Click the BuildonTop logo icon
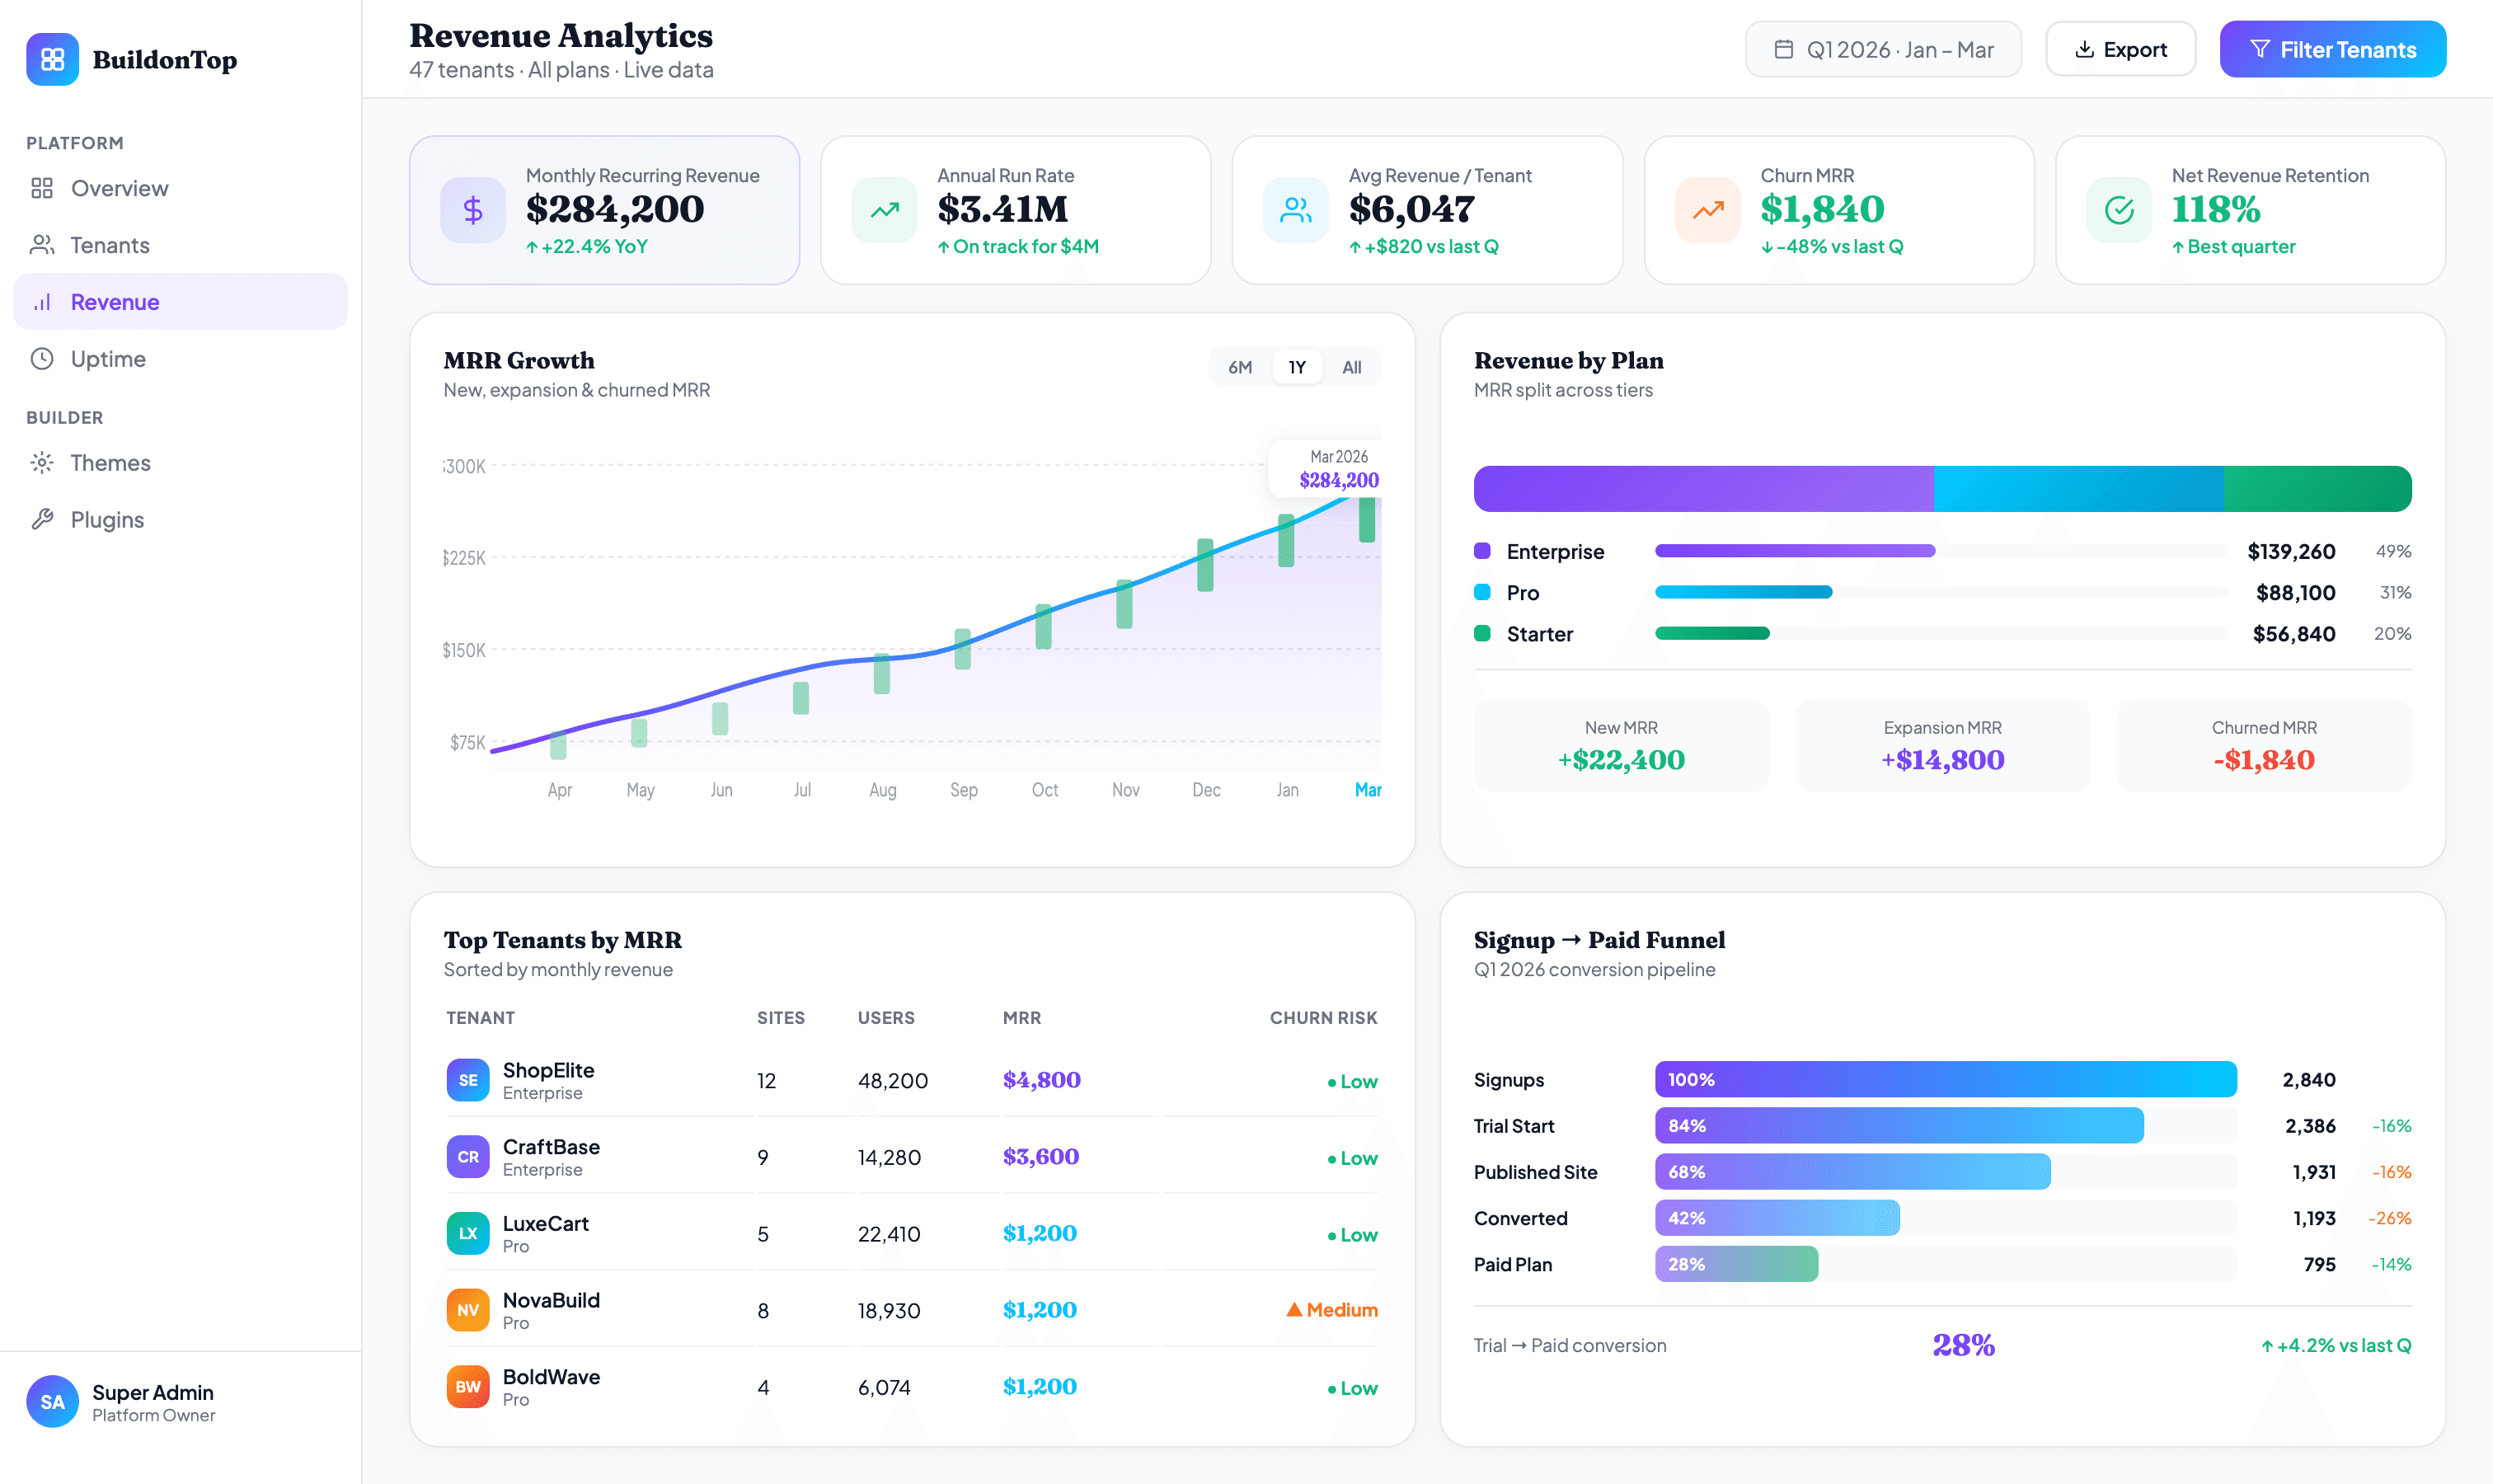Screen dimensions: 2493x1484 52,59
